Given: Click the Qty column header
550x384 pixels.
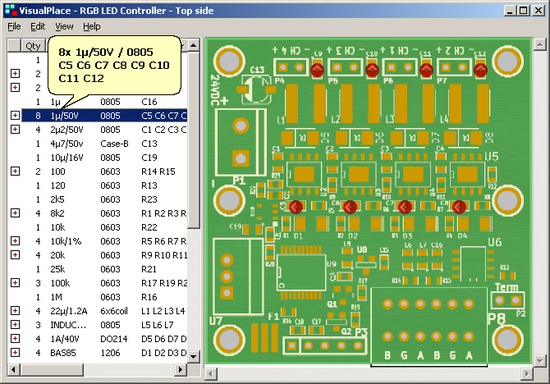Looking at the screenshot, I should point(33,46).
